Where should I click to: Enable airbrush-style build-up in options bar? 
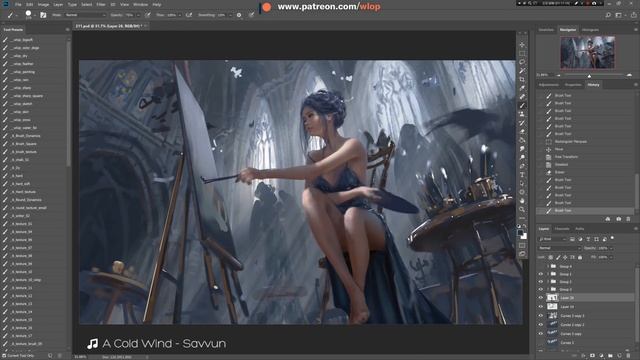click(x=189, y=15)
